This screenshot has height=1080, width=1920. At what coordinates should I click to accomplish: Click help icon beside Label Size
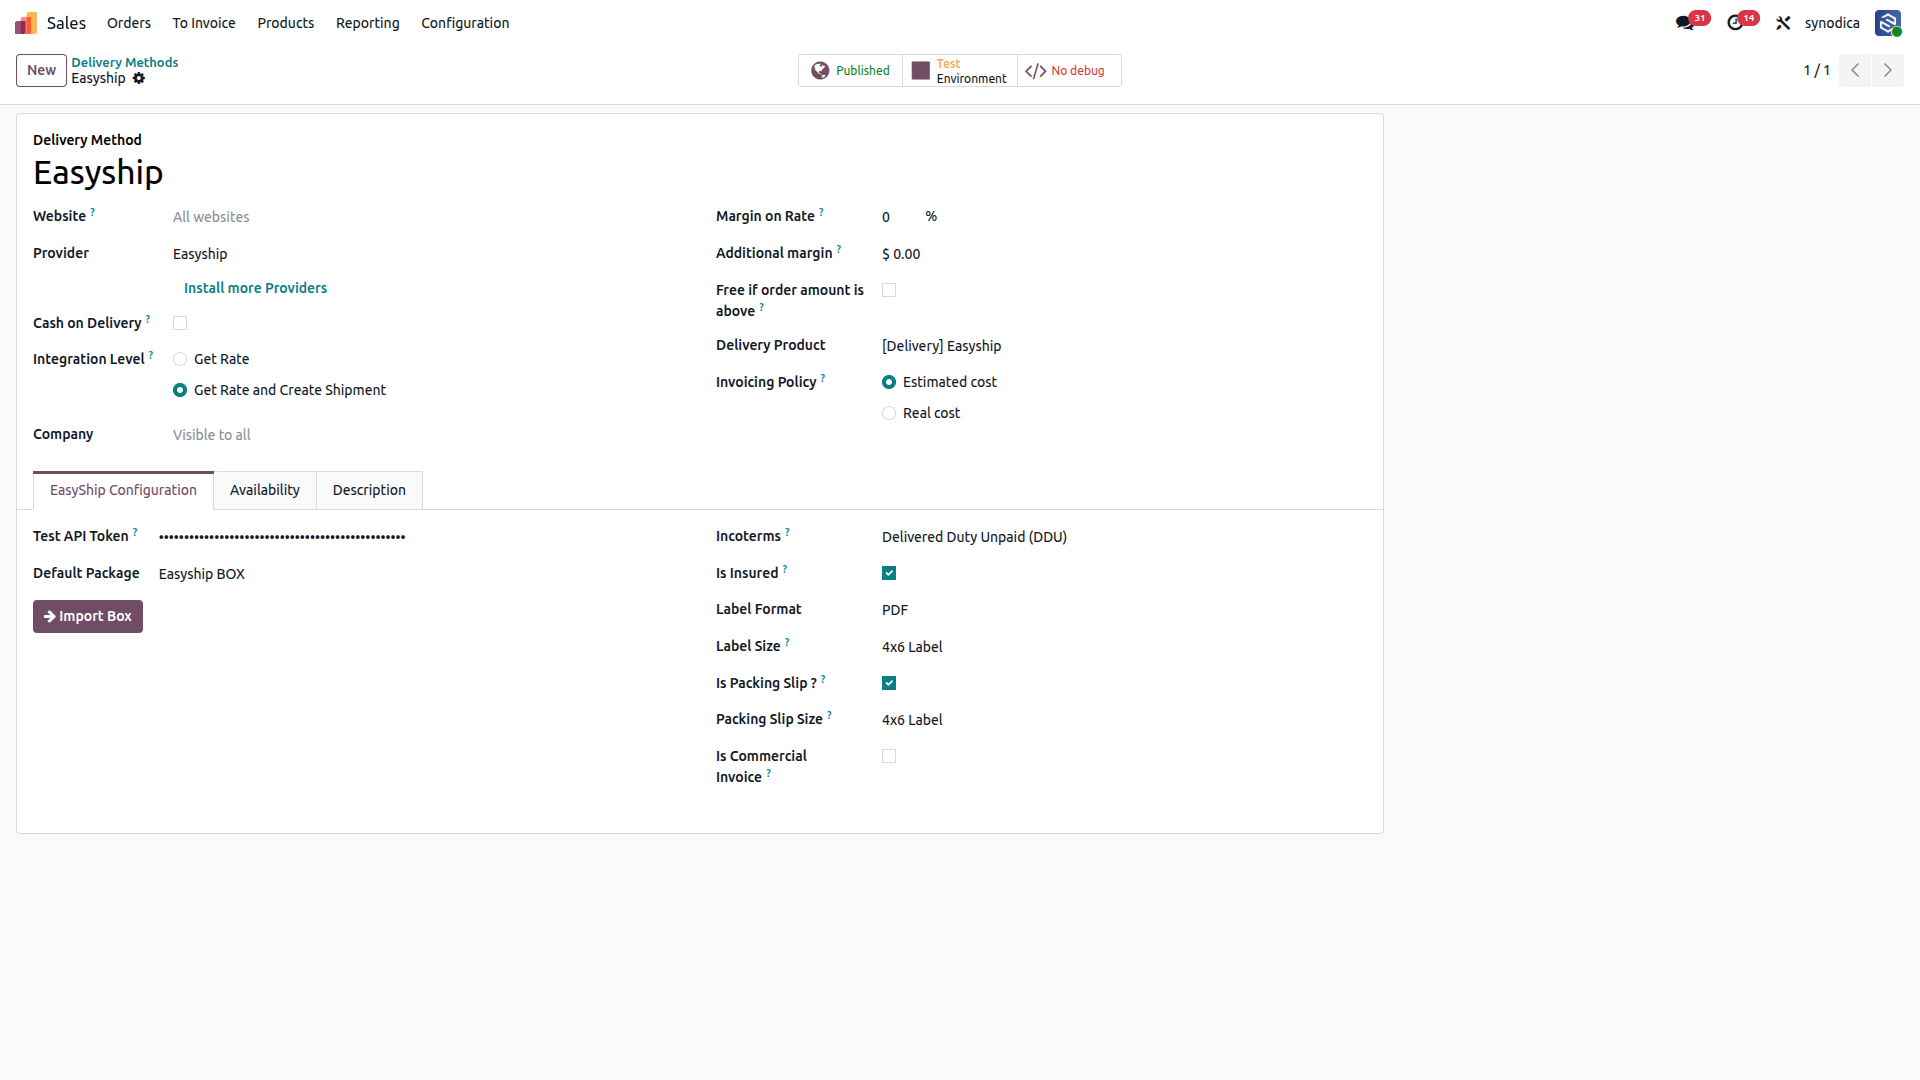pos(787,642)
